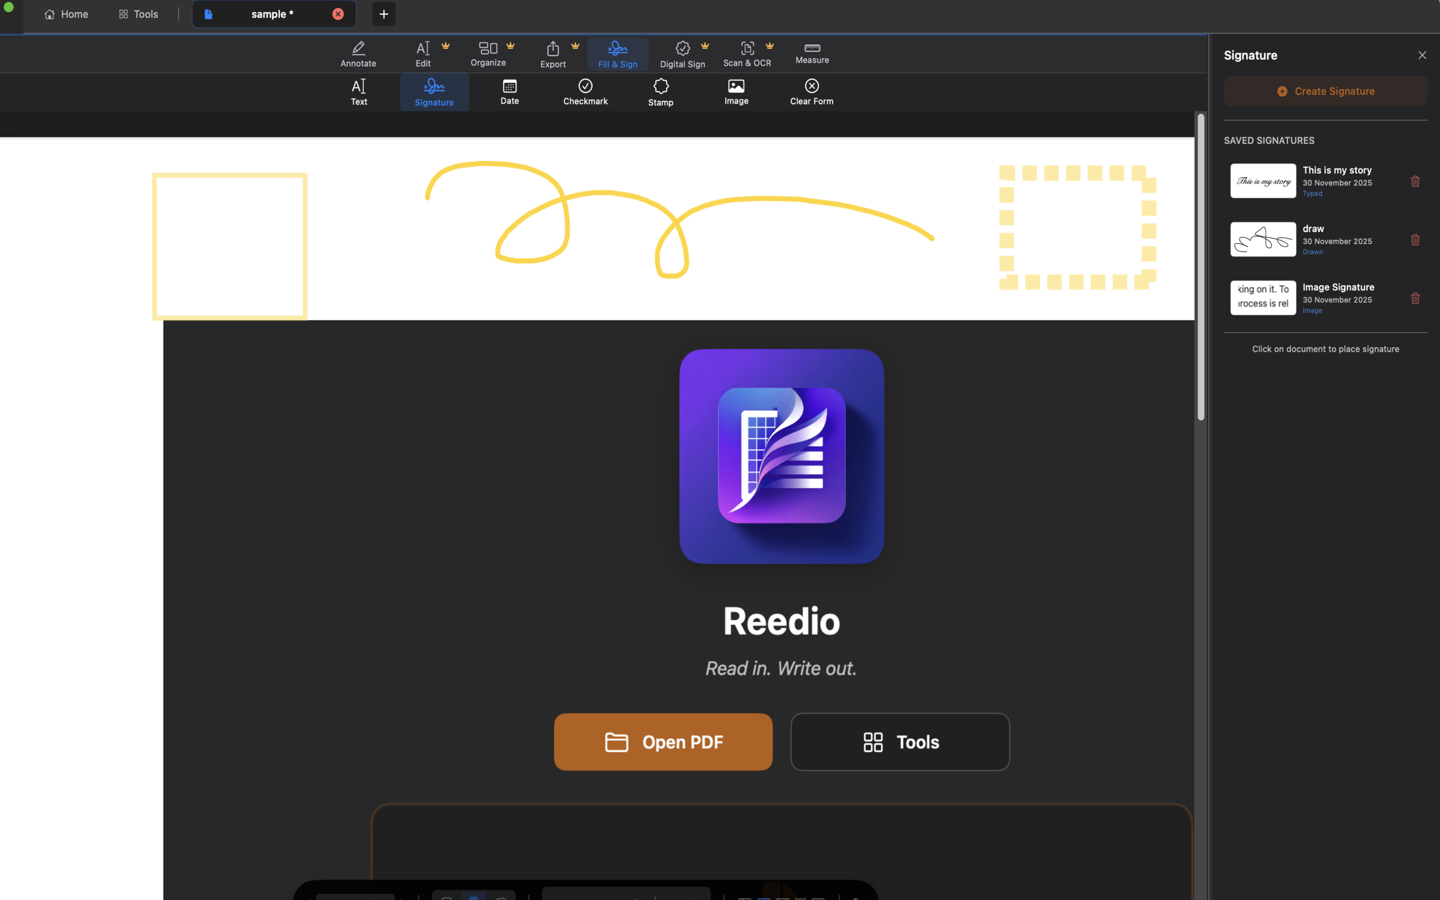Select the Measure tool
Viewport: 1440px width, 900px height.
point(811,54)
